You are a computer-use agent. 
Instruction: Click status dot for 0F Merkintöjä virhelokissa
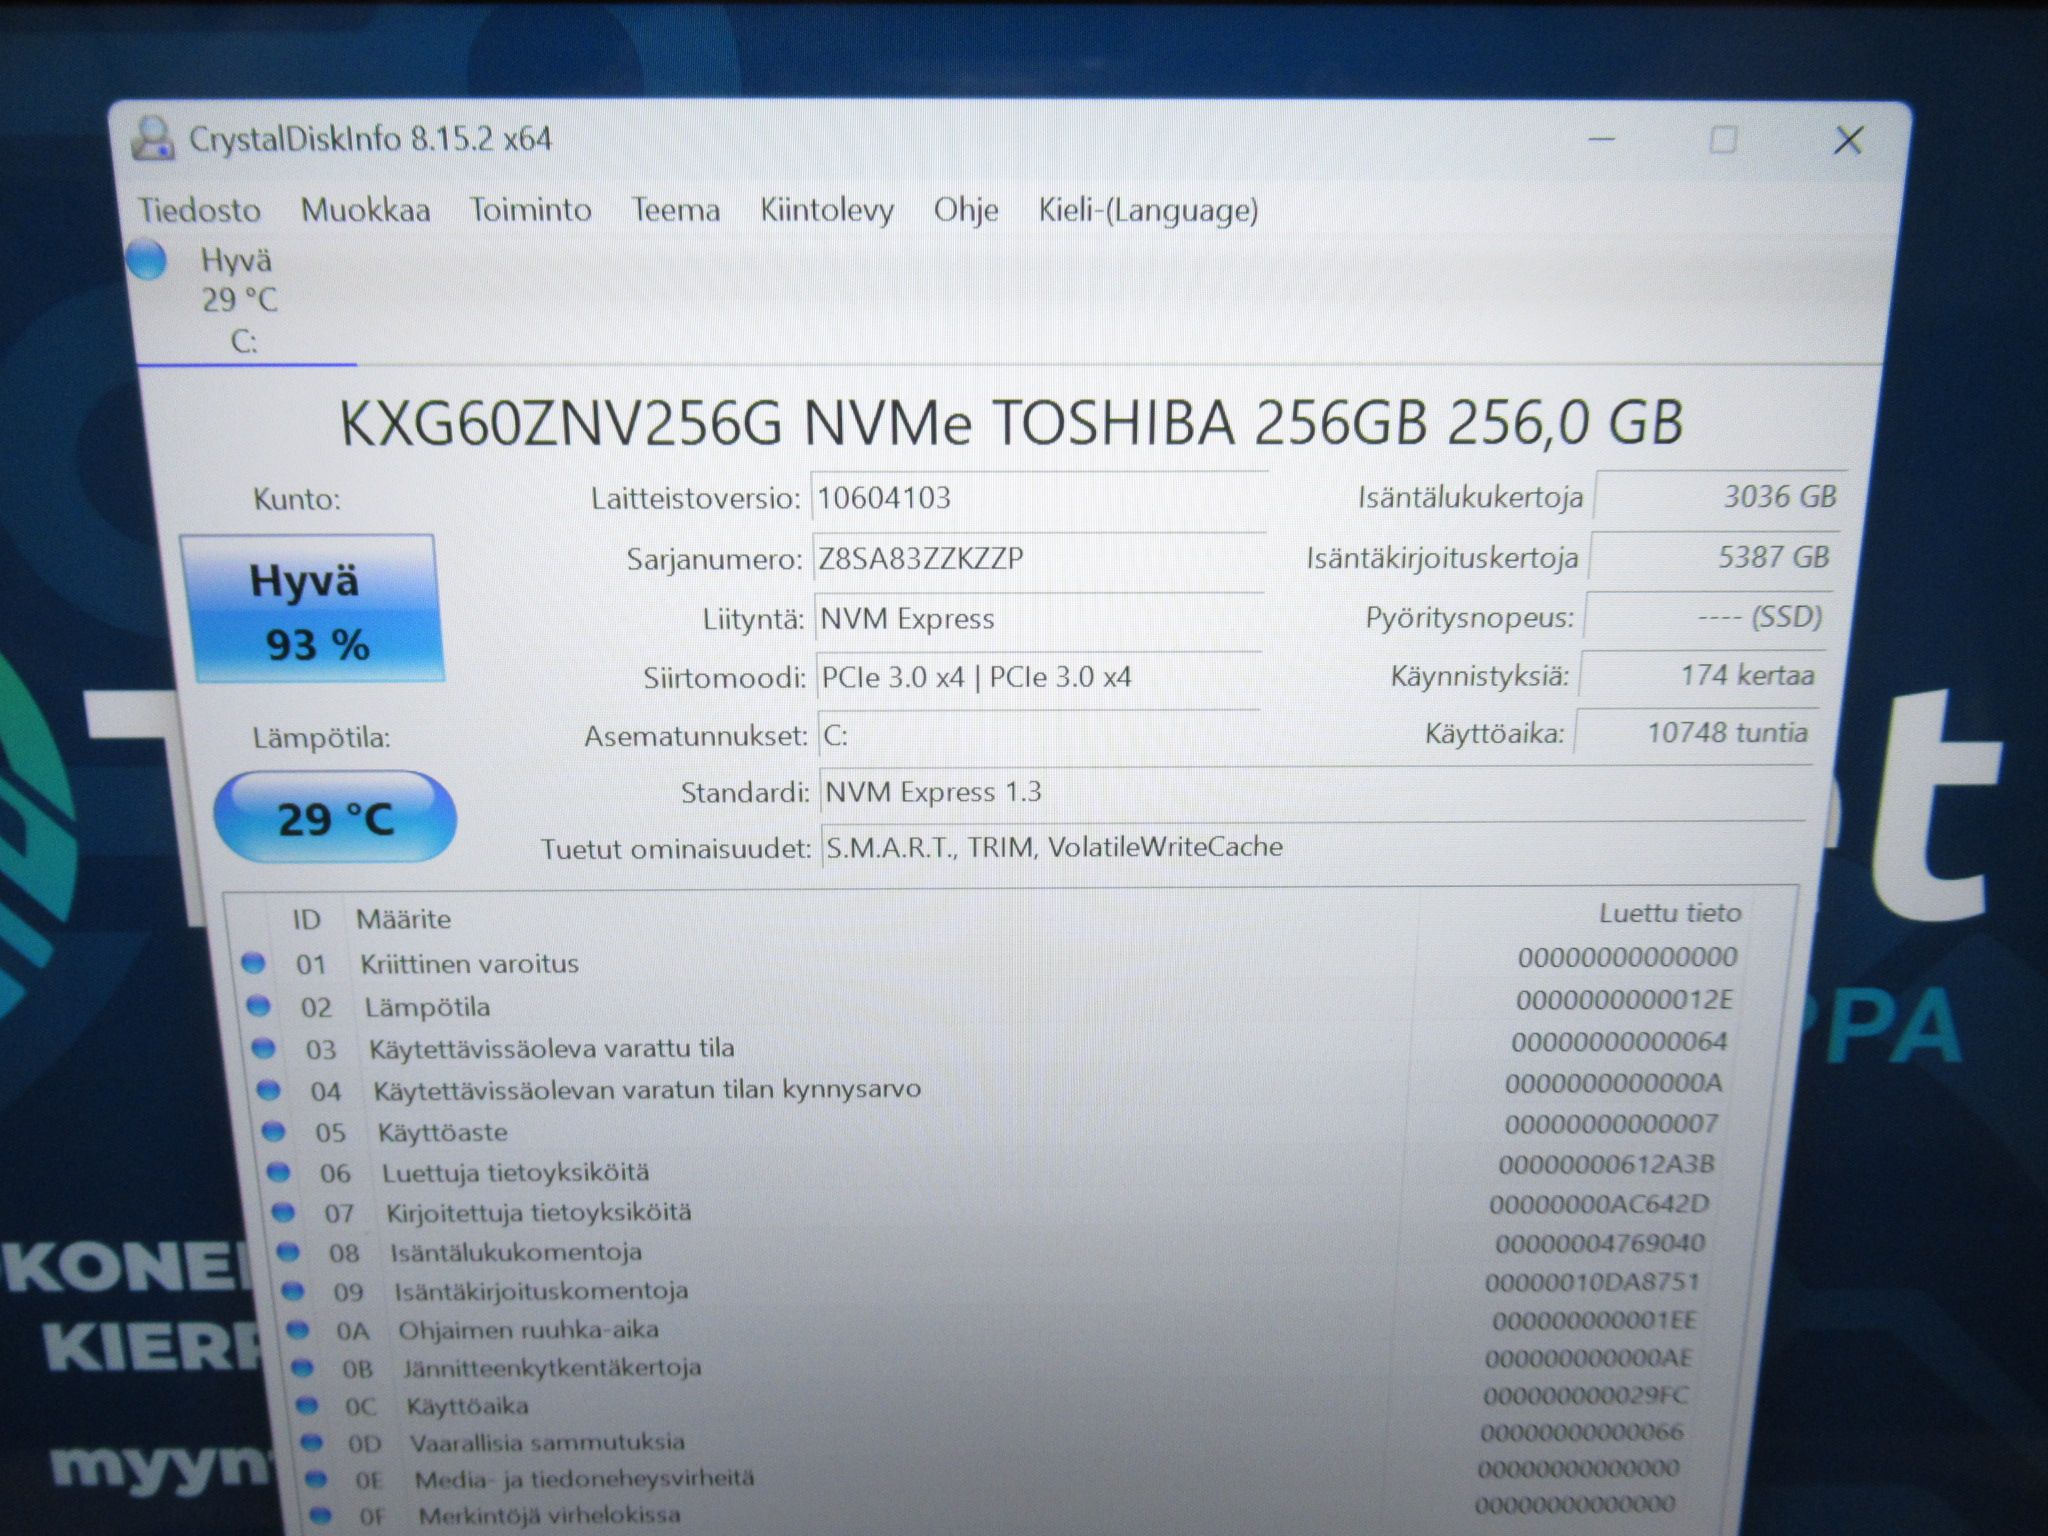[321, 1515]
